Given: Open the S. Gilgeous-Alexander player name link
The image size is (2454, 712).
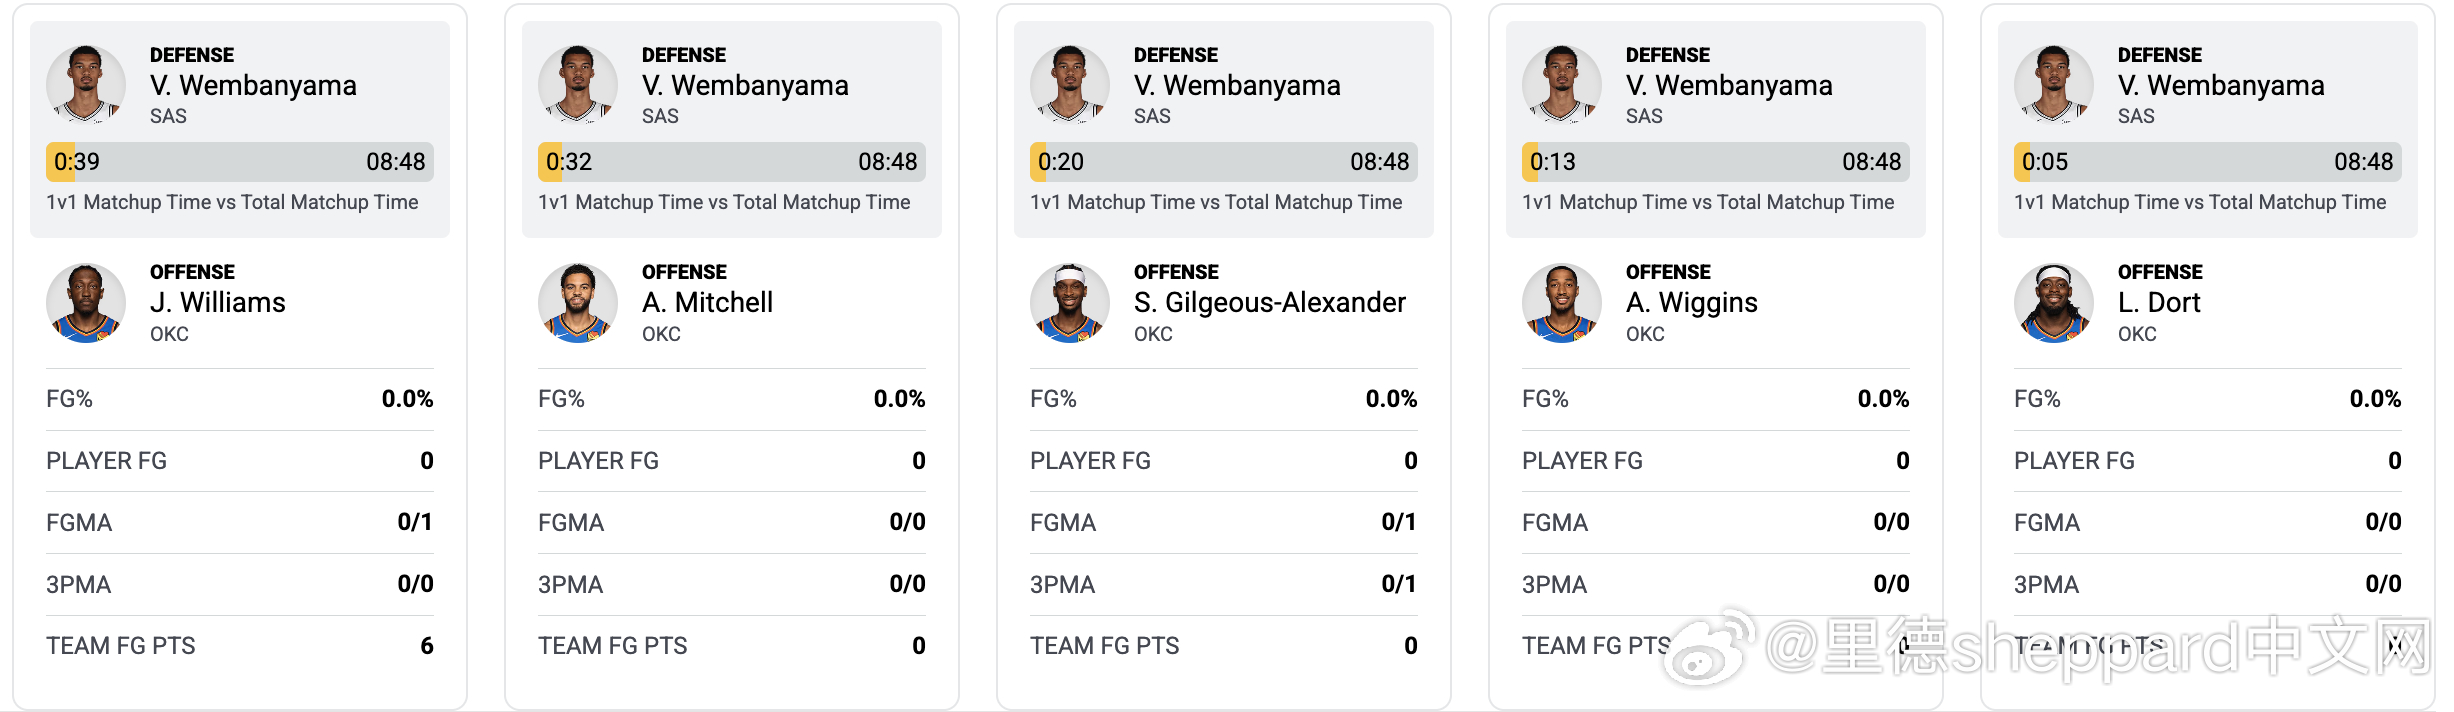Looking at the screenshot, I should 1269,302.
